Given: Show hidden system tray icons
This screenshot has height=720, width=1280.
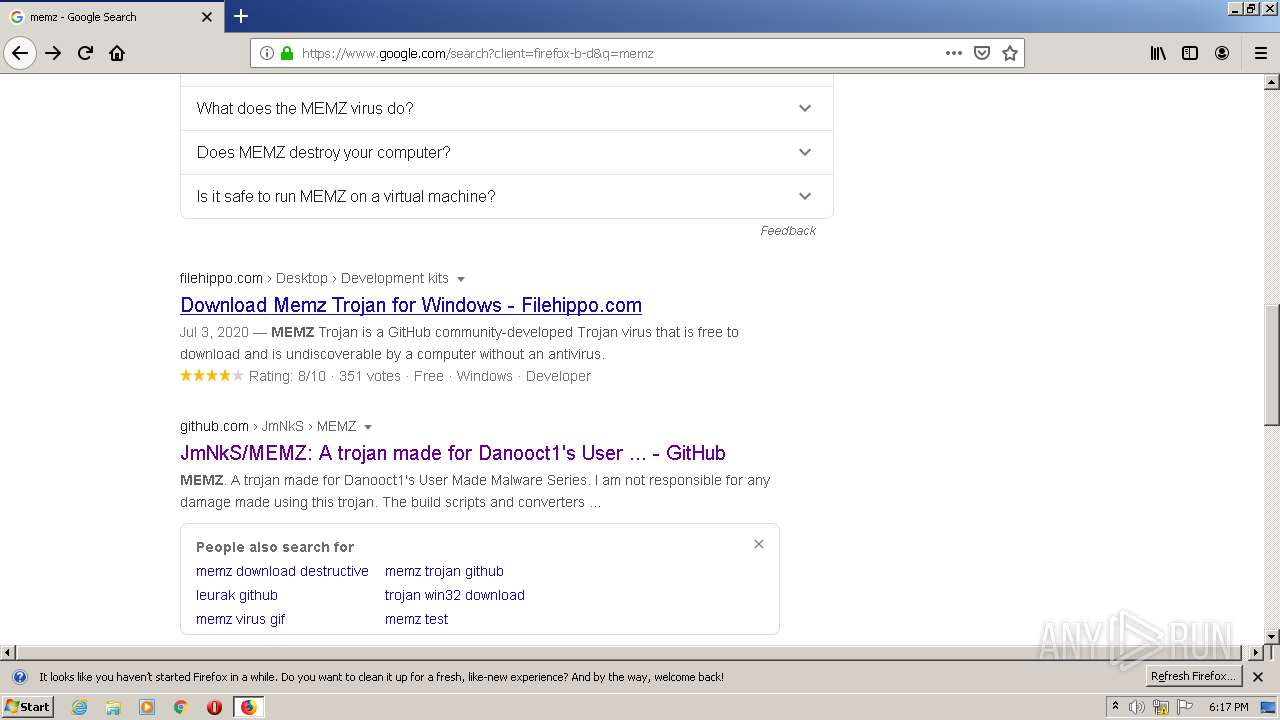Looking at the screenshot, I should tap(1115, 707).
